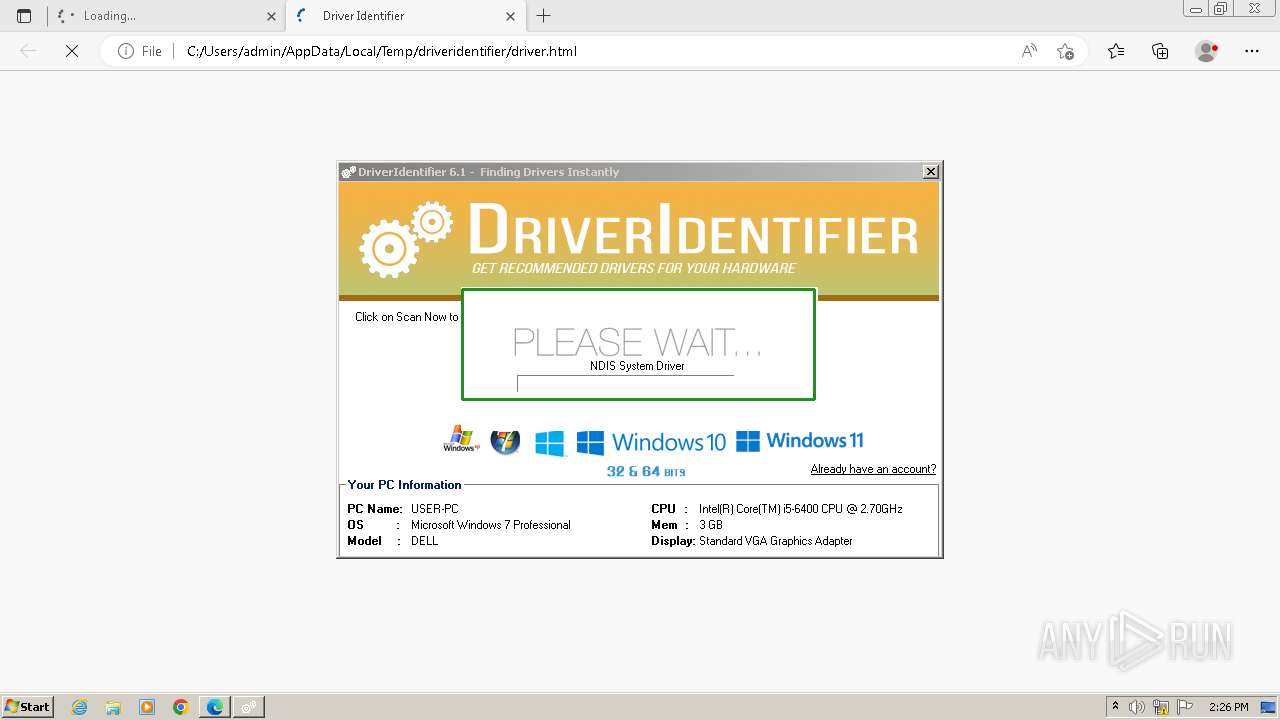Open the Collections panel
This screenshot has width=1280, height=720.
[1160, 51]
